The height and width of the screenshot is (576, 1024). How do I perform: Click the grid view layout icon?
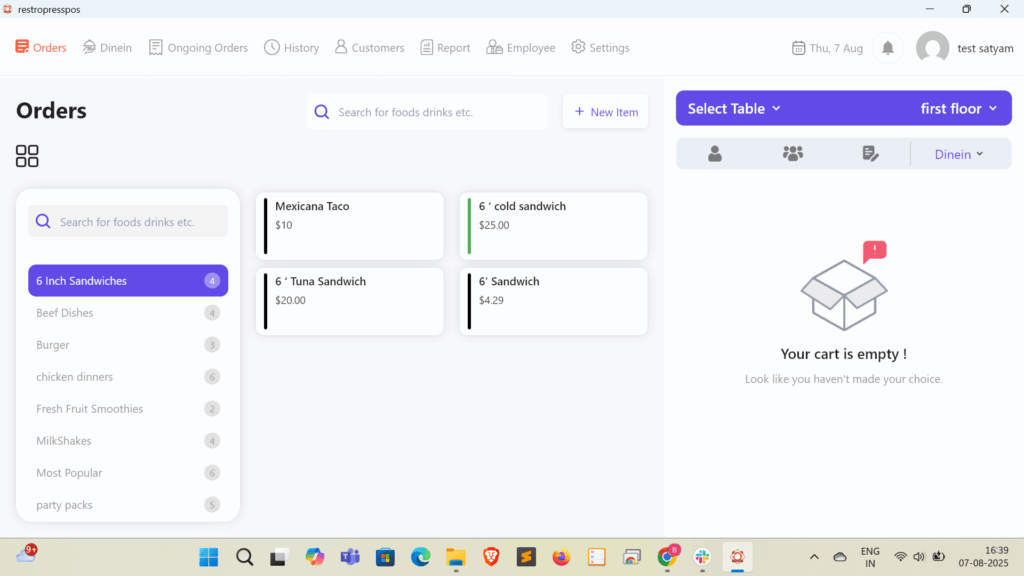click(27, 156)
